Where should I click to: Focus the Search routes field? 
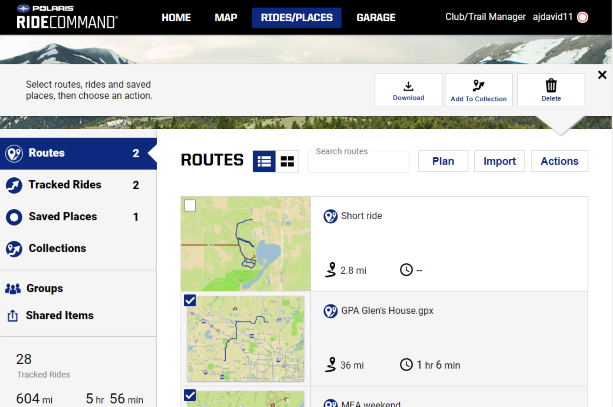point(358,161)
